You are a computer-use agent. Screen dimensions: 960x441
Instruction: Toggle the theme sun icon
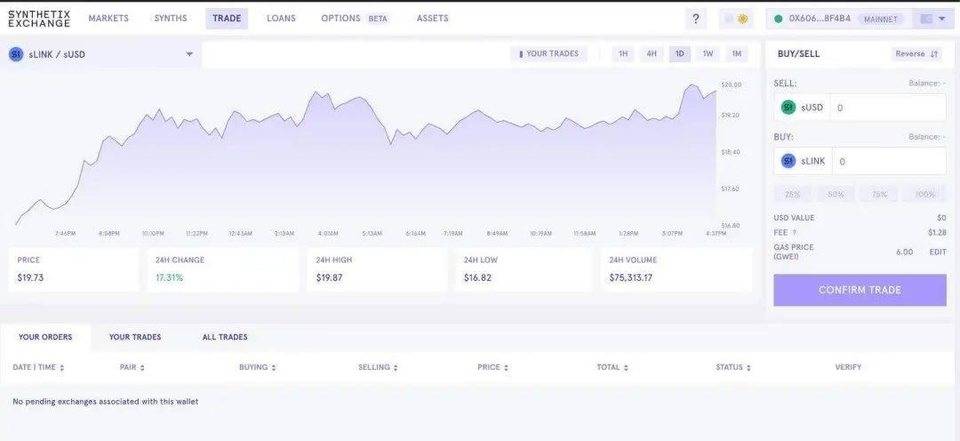[743, 19]
